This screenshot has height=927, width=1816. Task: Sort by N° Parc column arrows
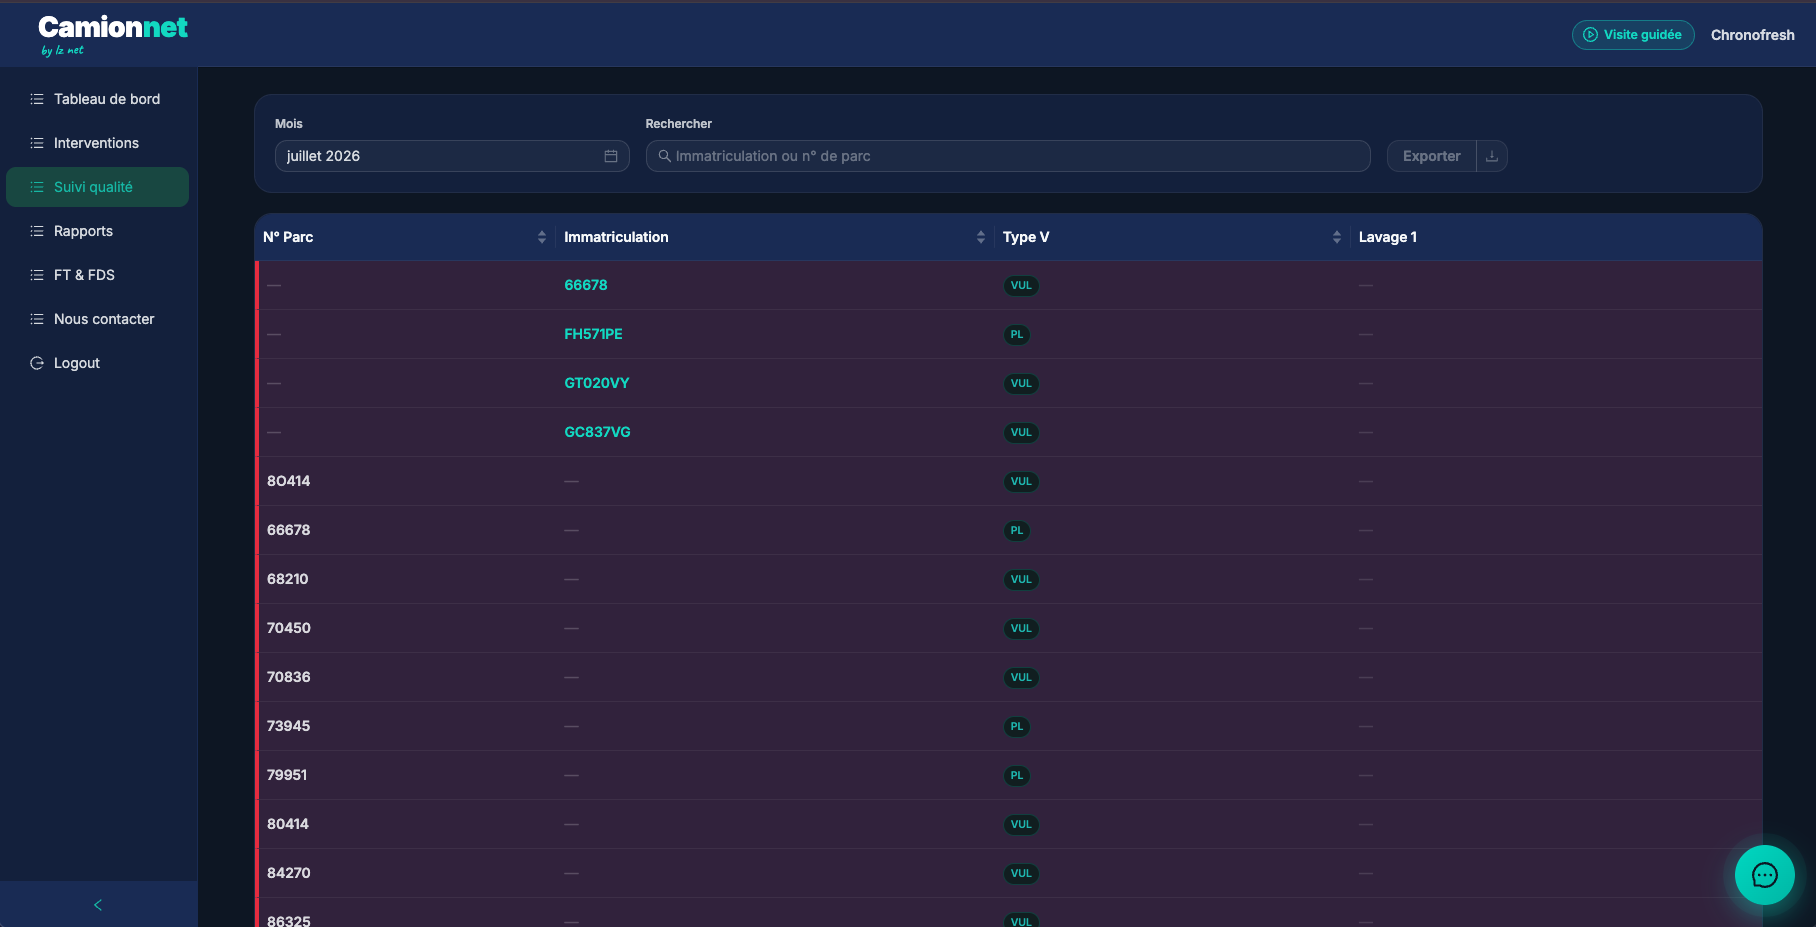coord(542,237)
